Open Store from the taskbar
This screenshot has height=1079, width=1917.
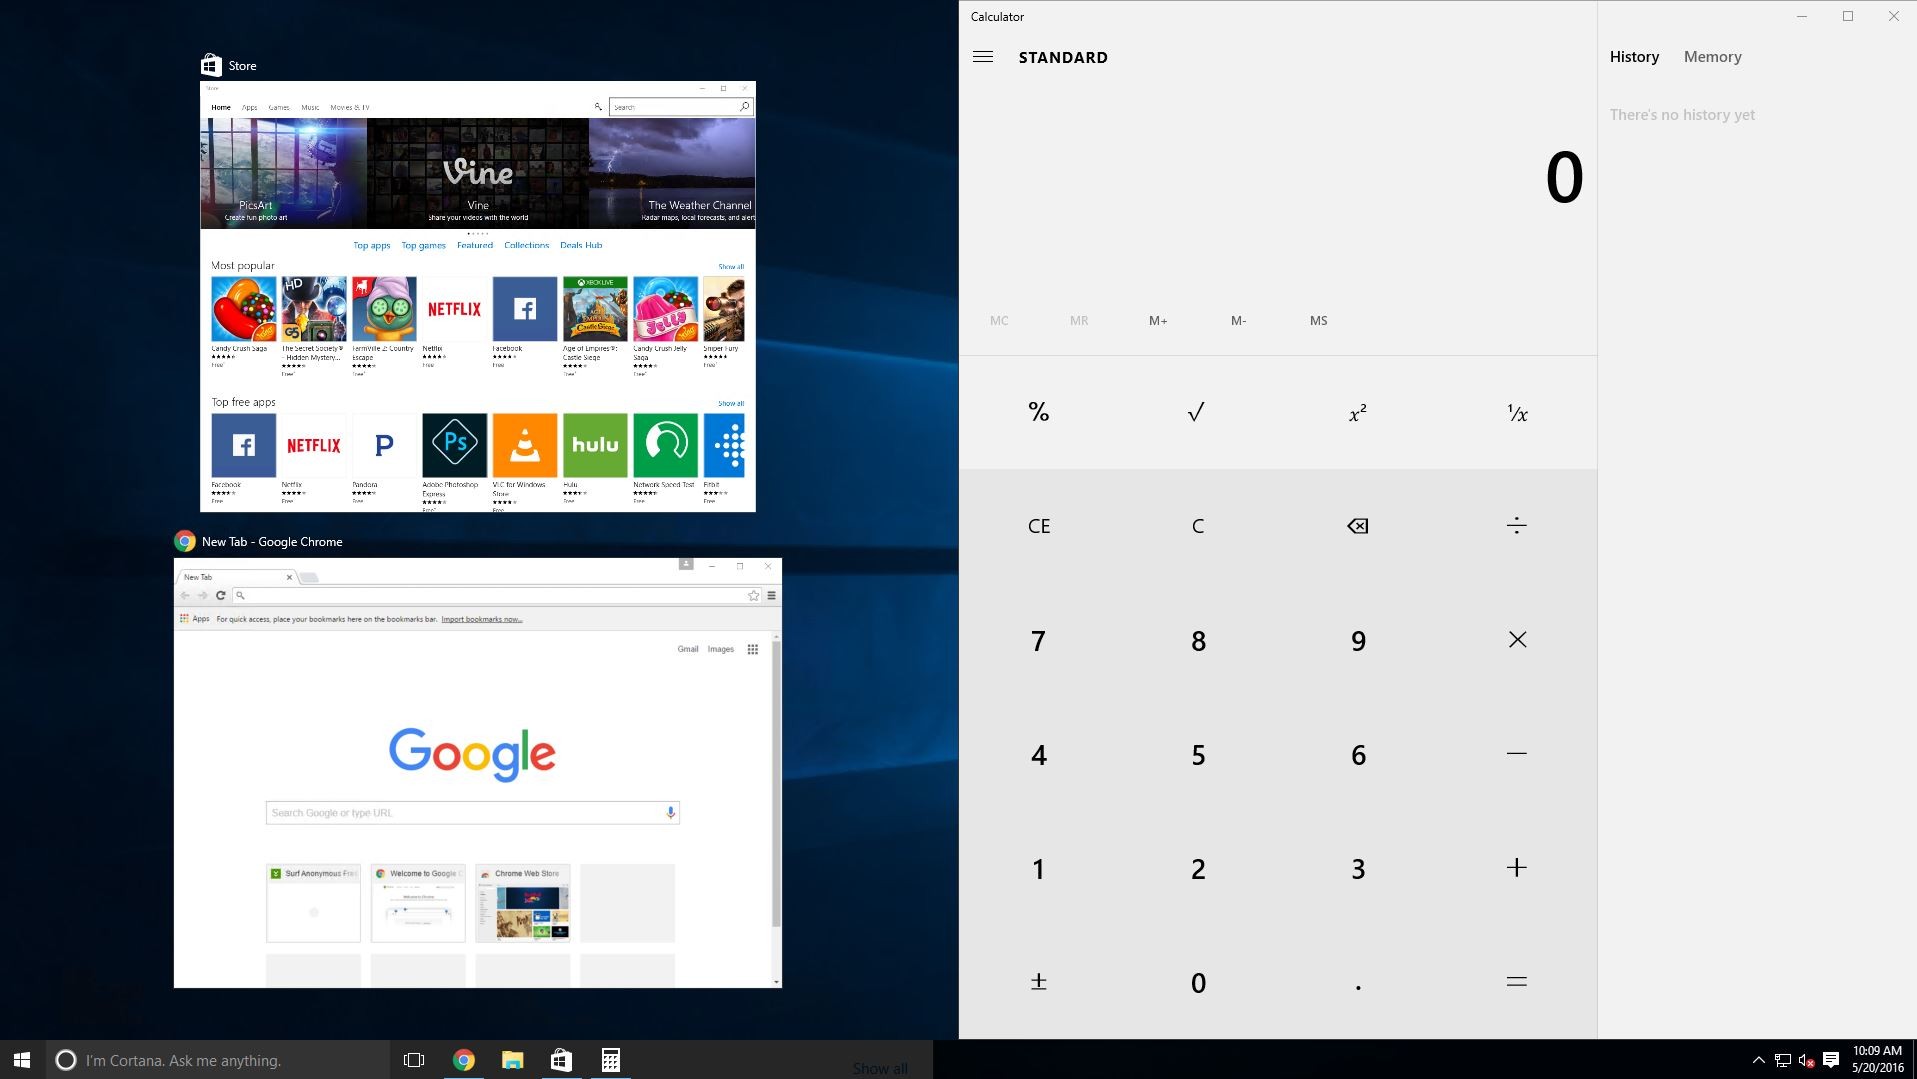point(561,1060)
